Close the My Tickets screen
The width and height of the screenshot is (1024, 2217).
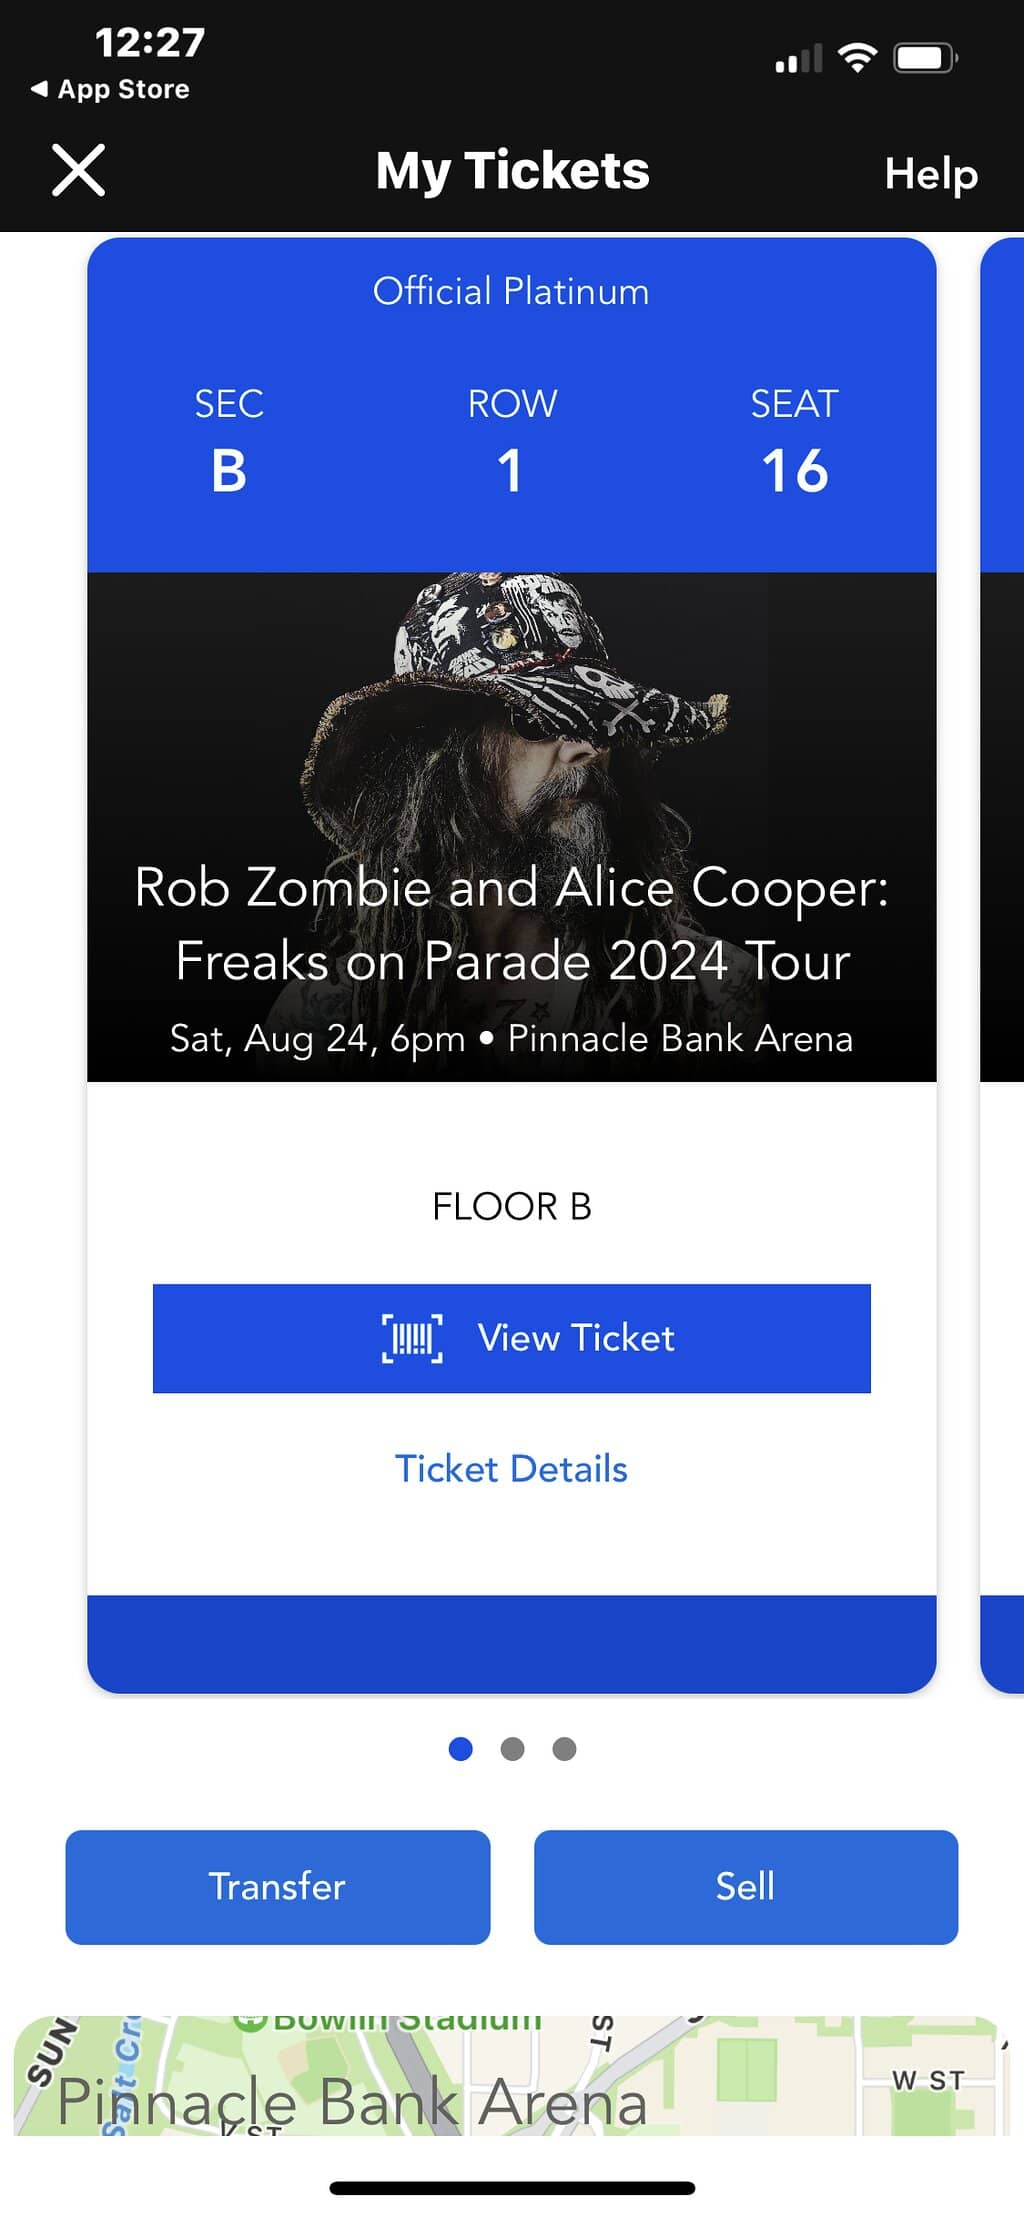[x=78, y=170]
